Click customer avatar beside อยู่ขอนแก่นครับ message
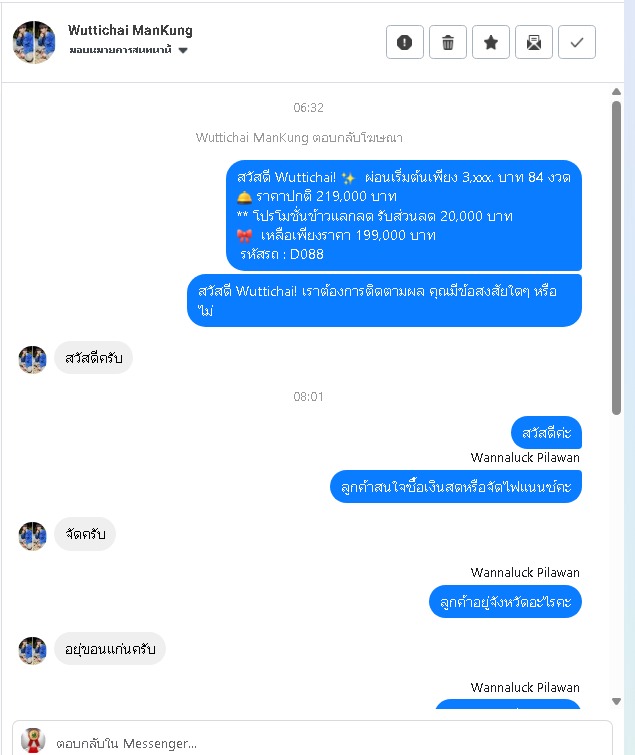This screenshot has height=755, width=635. [x=33, y=651]
